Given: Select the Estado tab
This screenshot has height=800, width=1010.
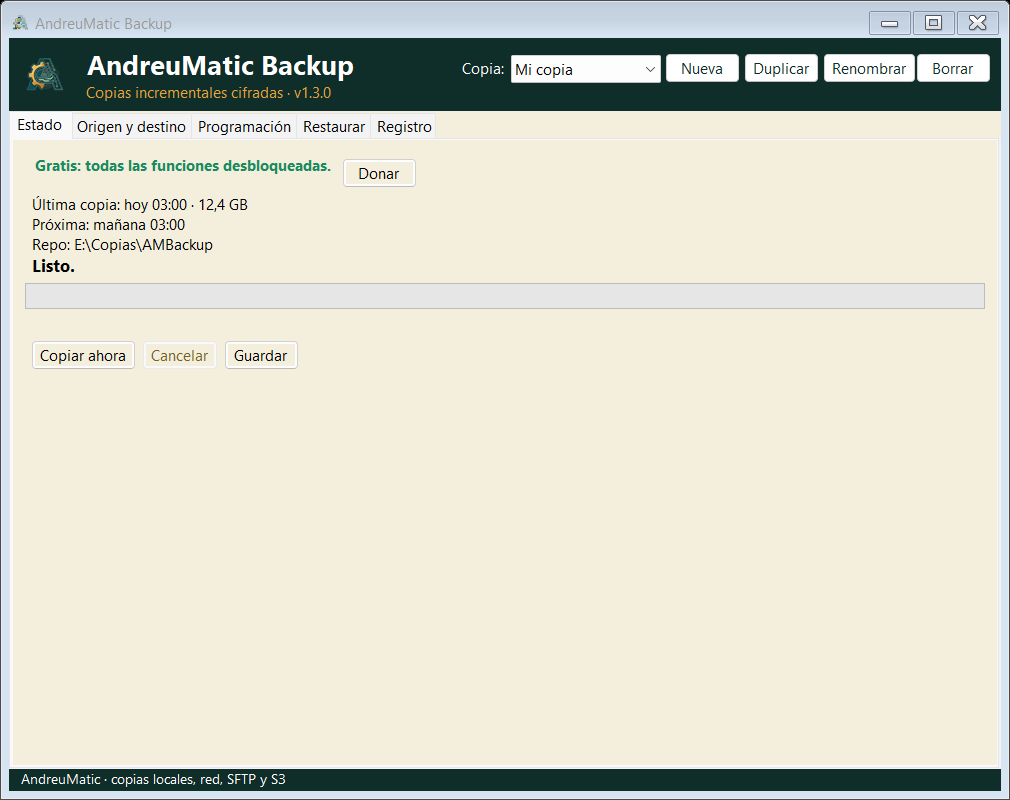Looking at the screenshot, I should click(40, 125).
